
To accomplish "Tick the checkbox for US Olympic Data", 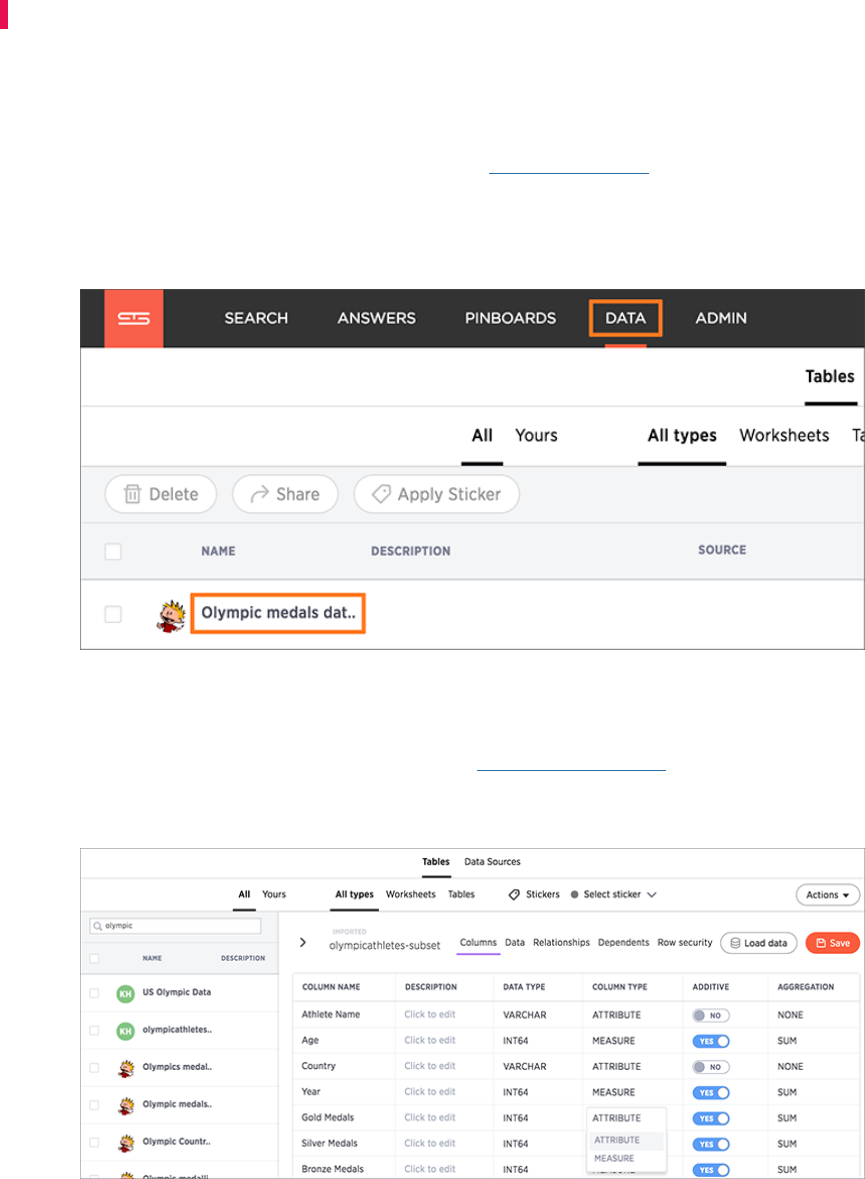I will [94, 993].
